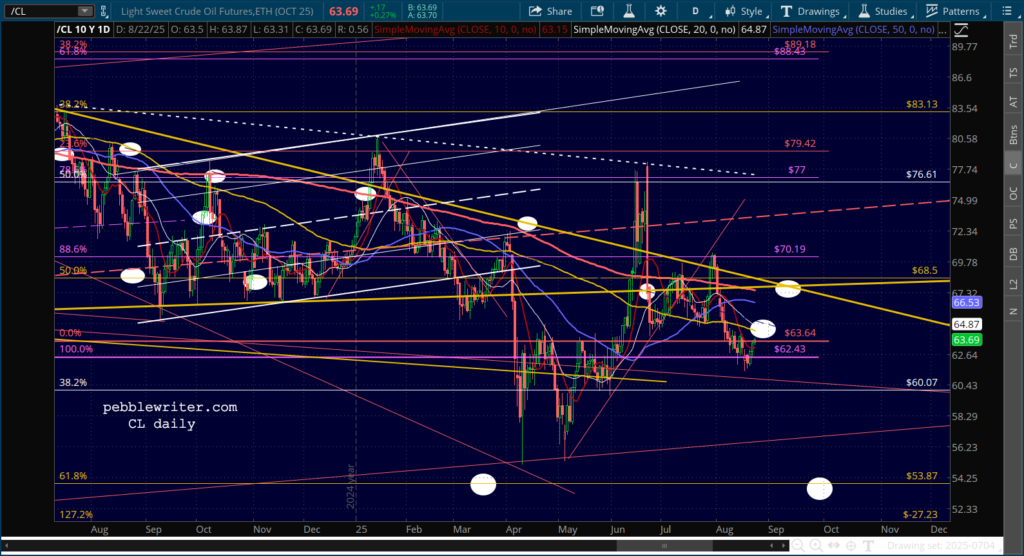Viewport: 1024px width, 556px height.
Task: Click the SimpleMovingAvg (CLOSE, 50) study label
Action: pos(853,30)
